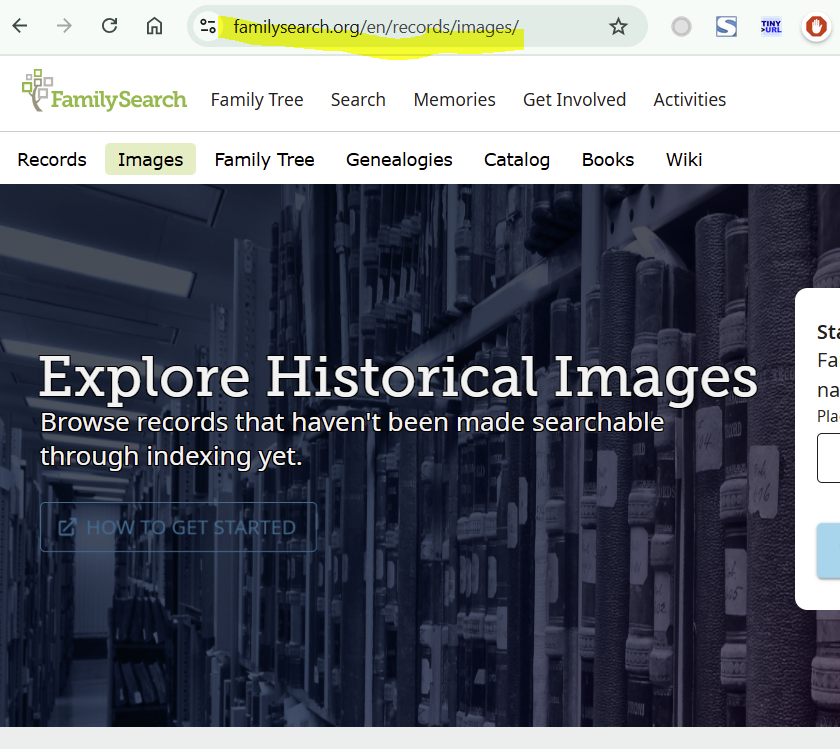Reload the page with the refresh icon
Image resolution: width=840 pixels, height=749 pixels.
(109, 26)
